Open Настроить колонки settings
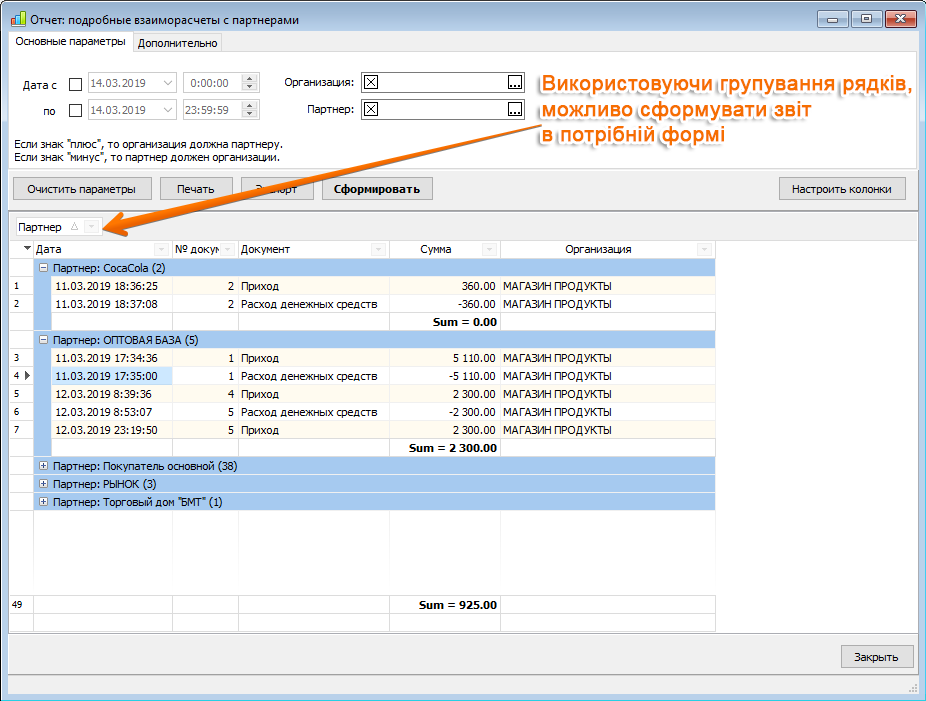This screenshot has width=926, height=701. (x=842, y=189)
